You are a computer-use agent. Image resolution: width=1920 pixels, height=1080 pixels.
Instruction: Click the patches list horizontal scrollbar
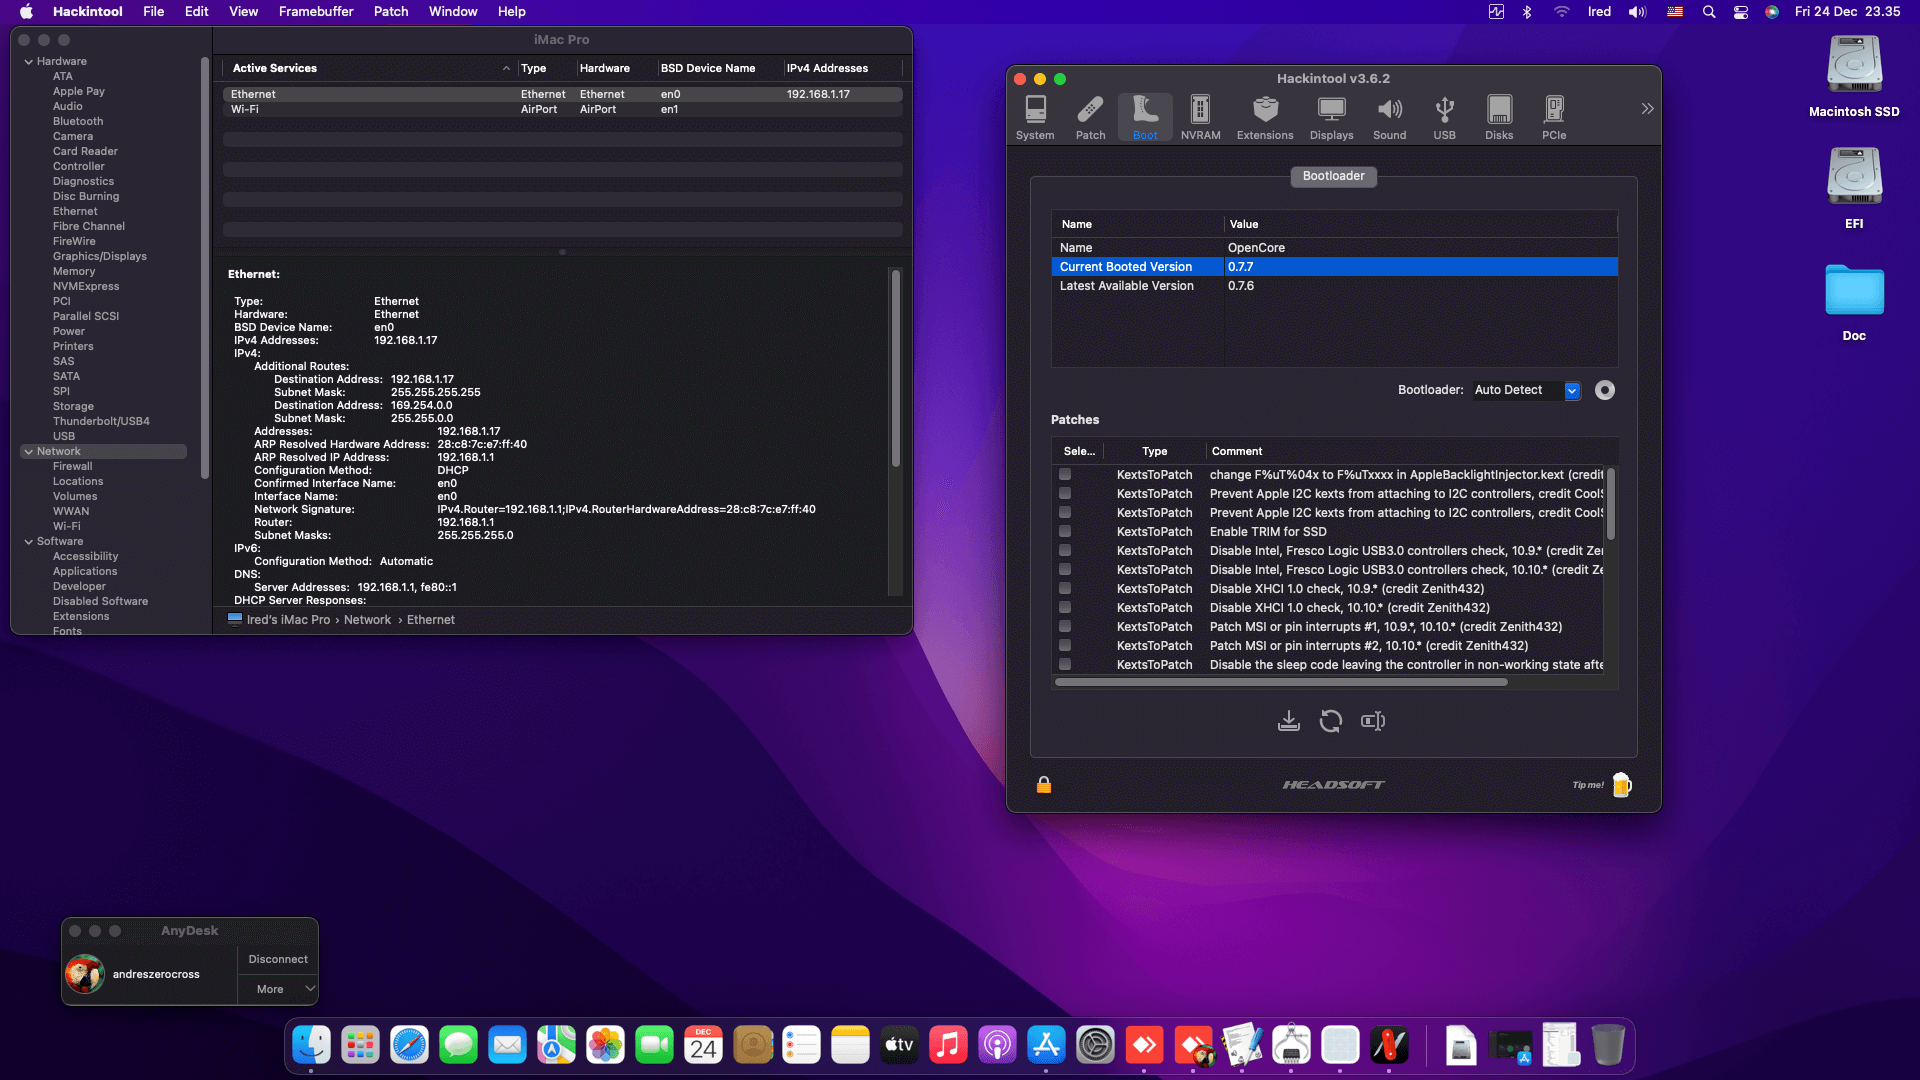[x=1281, y=682]
